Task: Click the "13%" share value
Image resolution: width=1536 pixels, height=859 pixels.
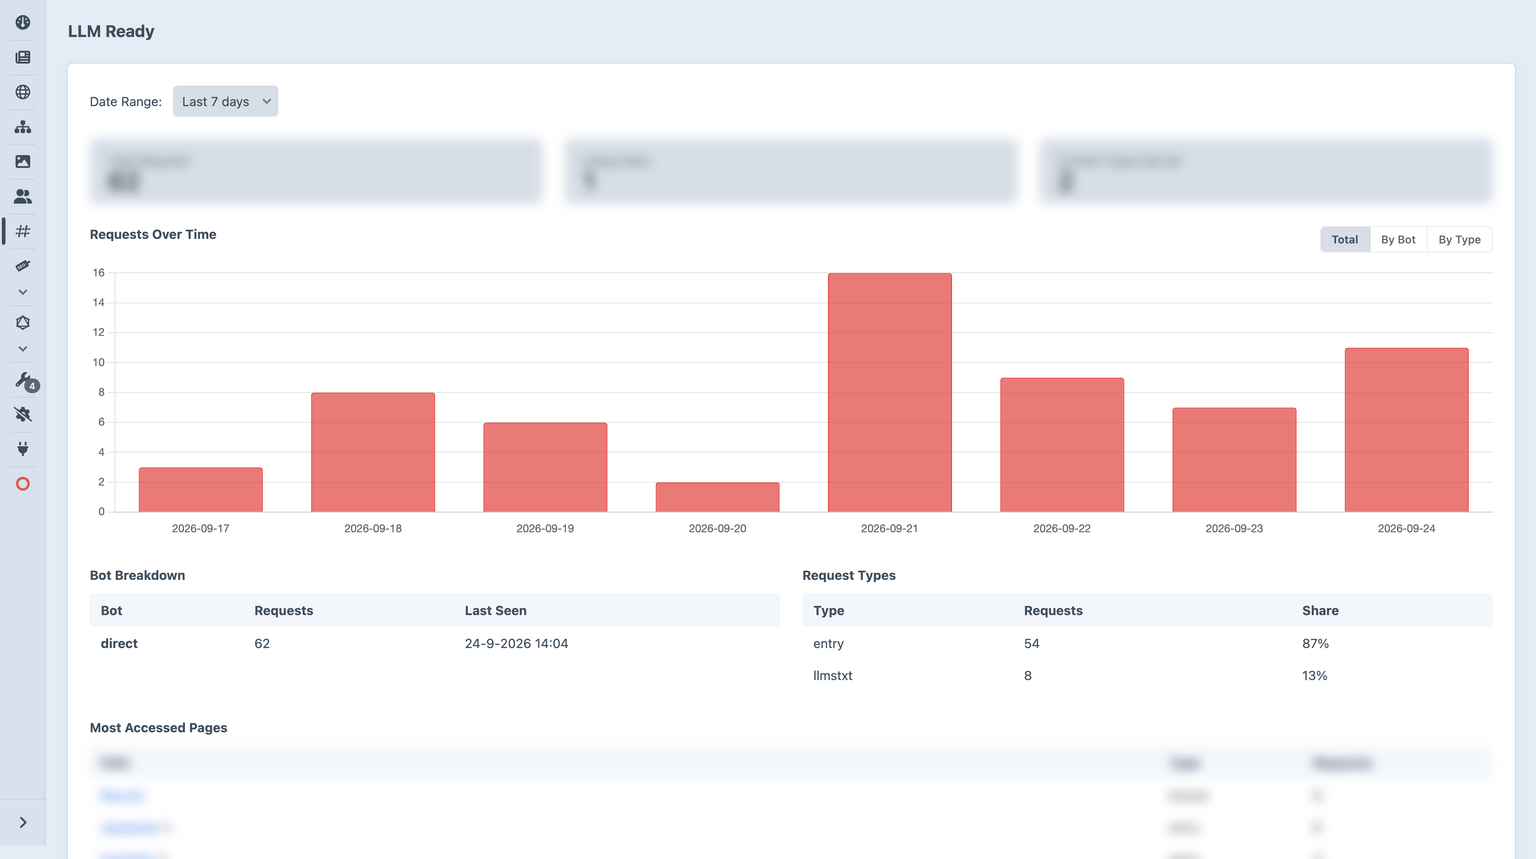Action: coord(1315,675)
